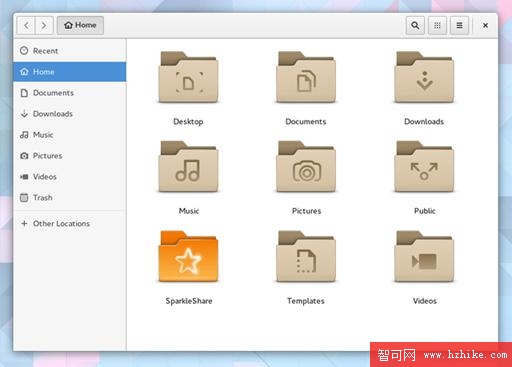Click the Templates folder name label
The height and width of the screenshot is (367, 512).
pos(306,301)
